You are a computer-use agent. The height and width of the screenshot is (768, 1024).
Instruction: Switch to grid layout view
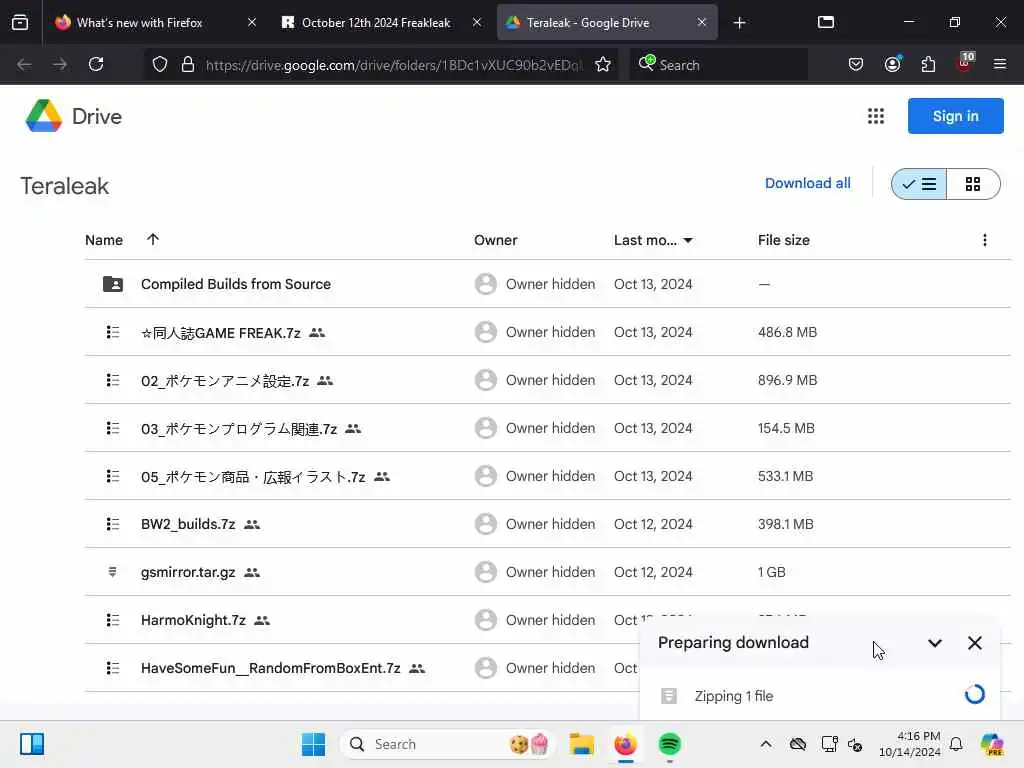pyautogui.click(x=972, y=184)
